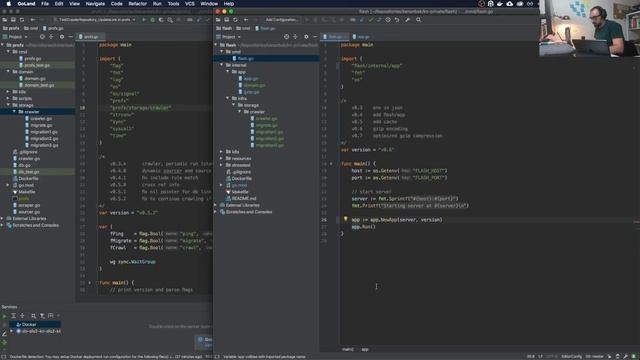
Task: Click the Save All icon in prohx toolbar
Action: [x=13, y=20]
